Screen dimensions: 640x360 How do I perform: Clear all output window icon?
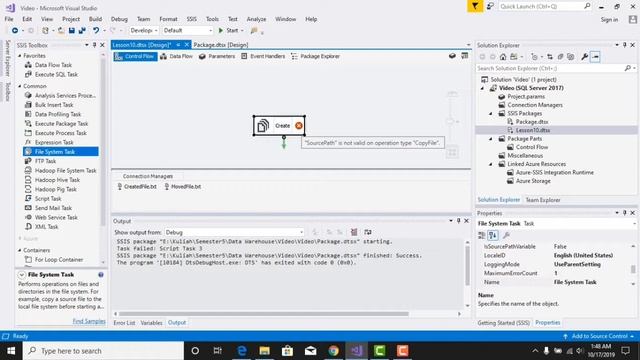[x=354, y=232]
